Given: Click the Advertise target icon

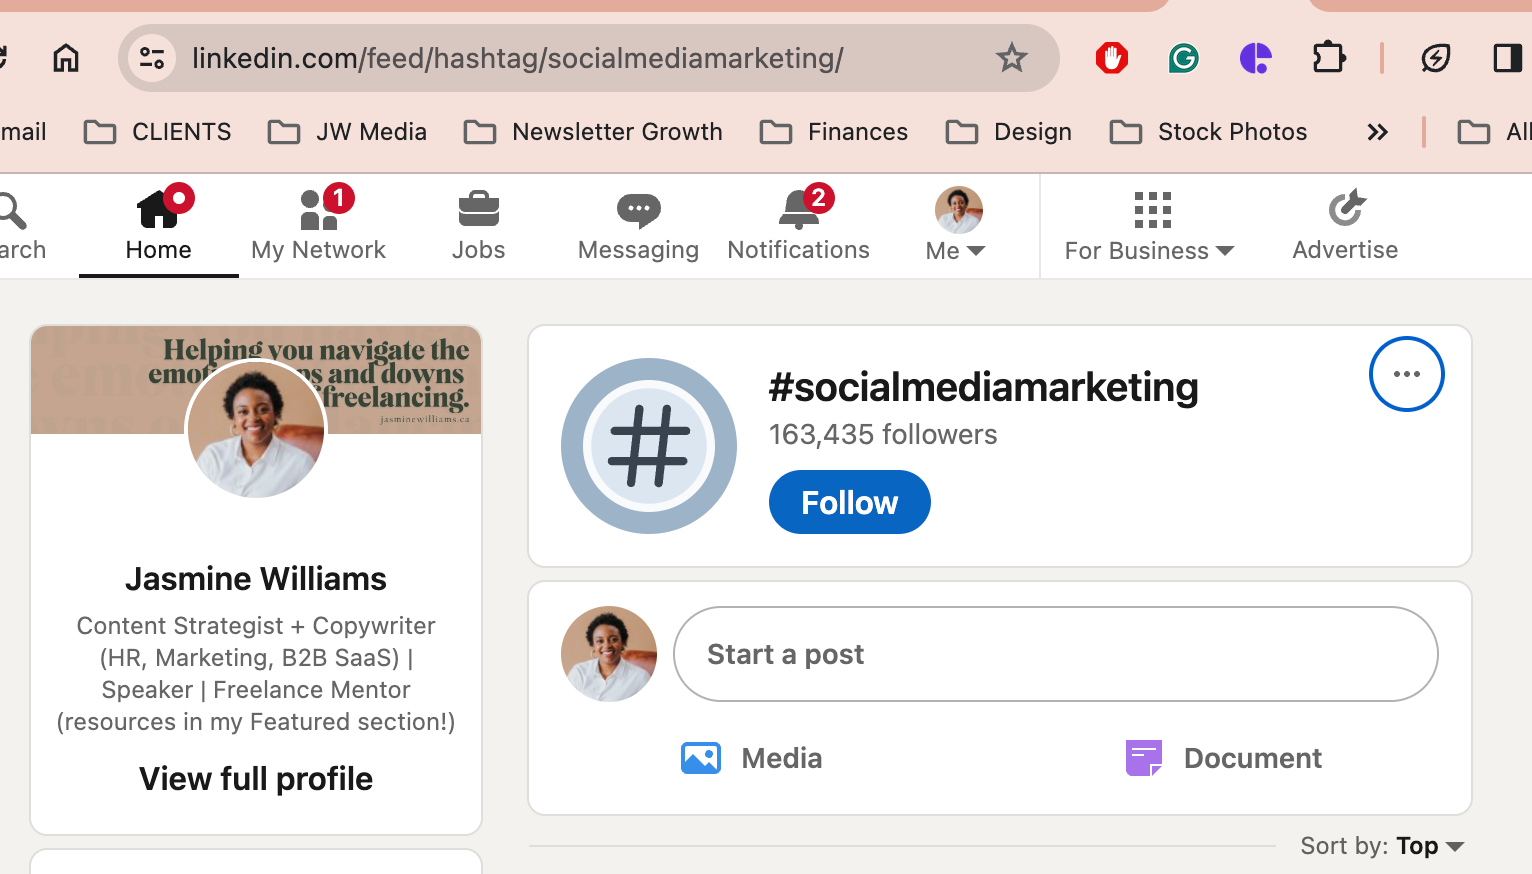Looking at the screenshot, I should [1346, 208].
